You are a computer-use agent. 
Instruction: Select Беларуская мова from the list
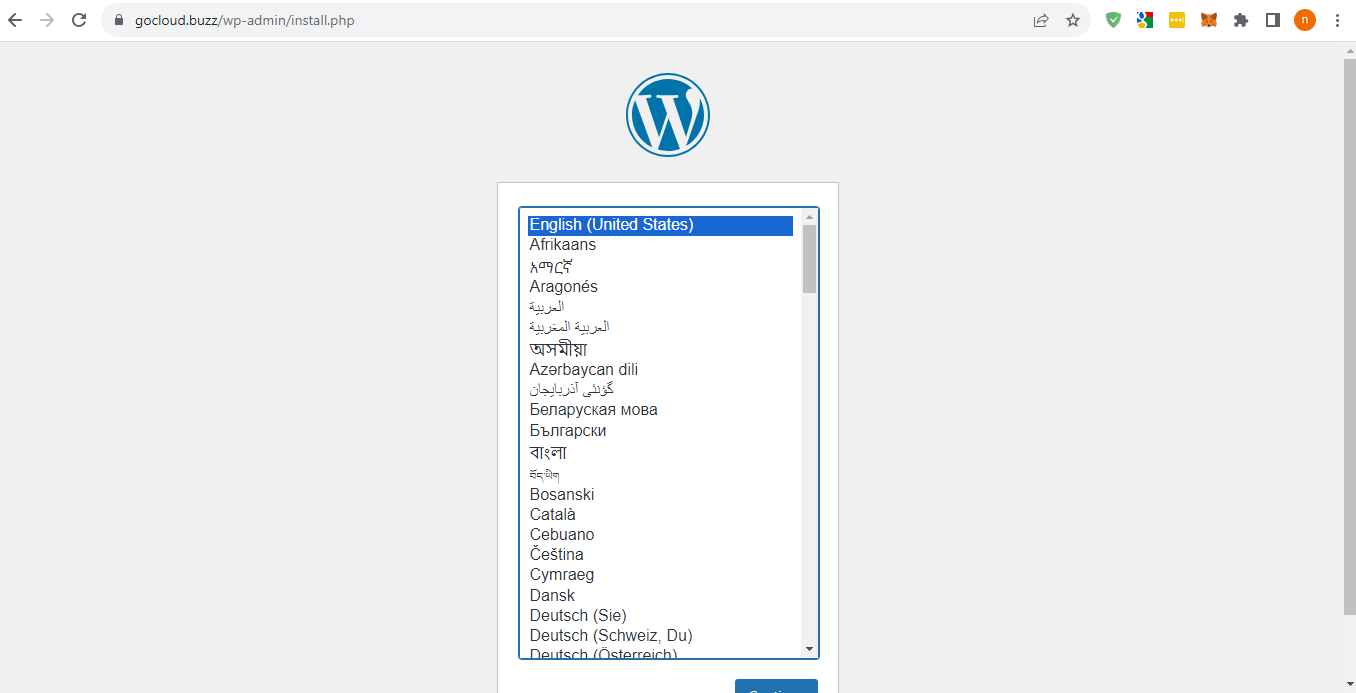(660, 410)
